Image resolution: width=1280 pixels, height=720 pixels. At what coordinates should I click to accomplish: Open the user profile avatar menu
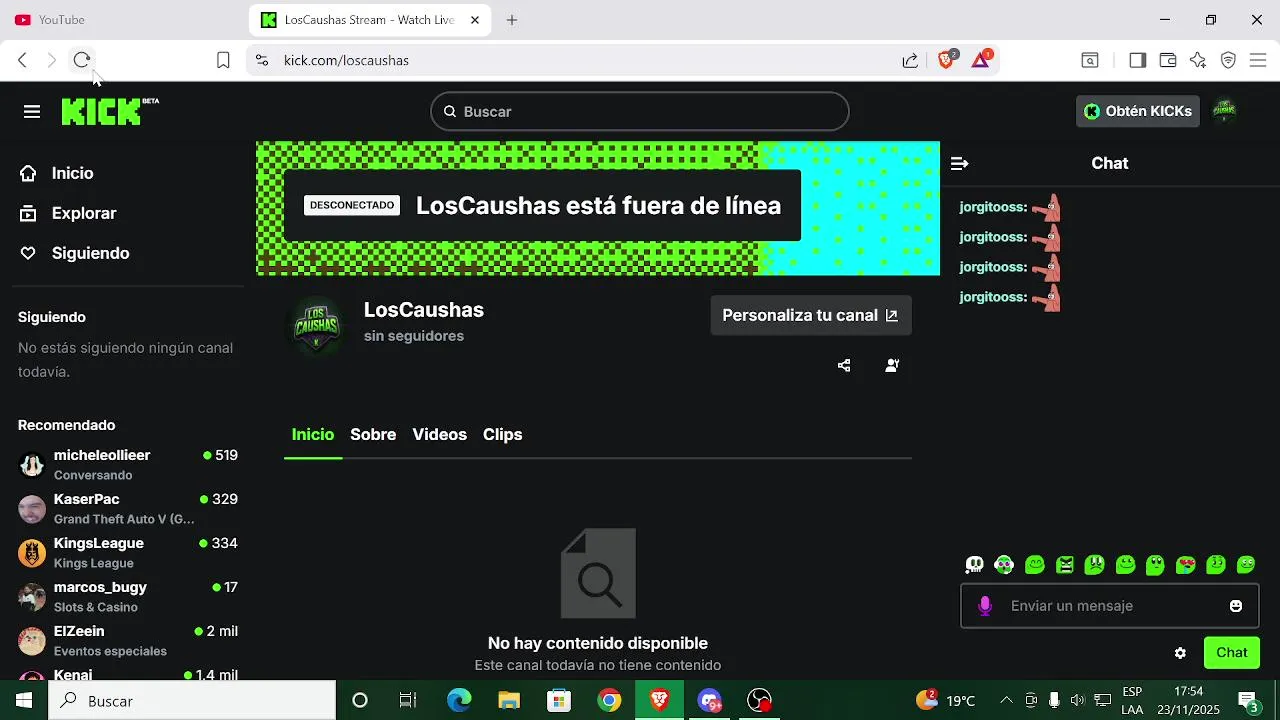(x=1224, y=111)
